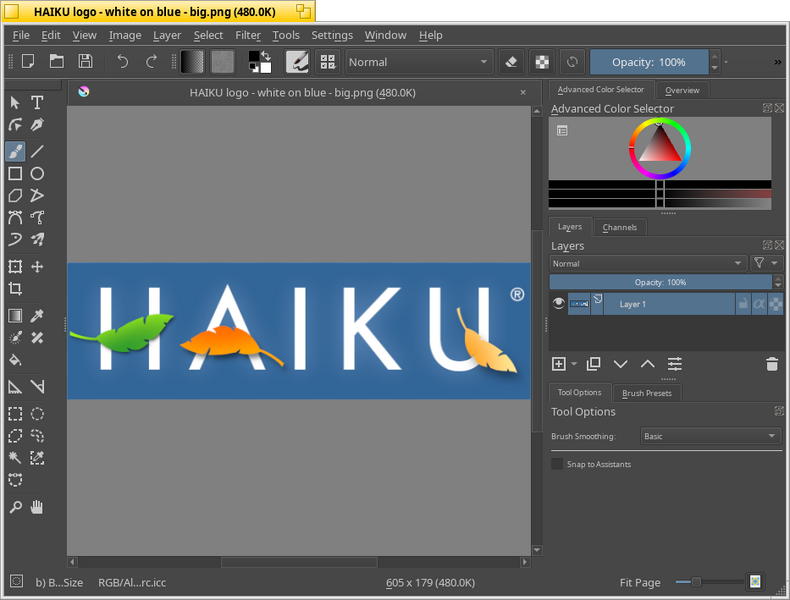The image size is (790, 600).
Task: Toggle selection display mode in status bar
Action: 16,581
